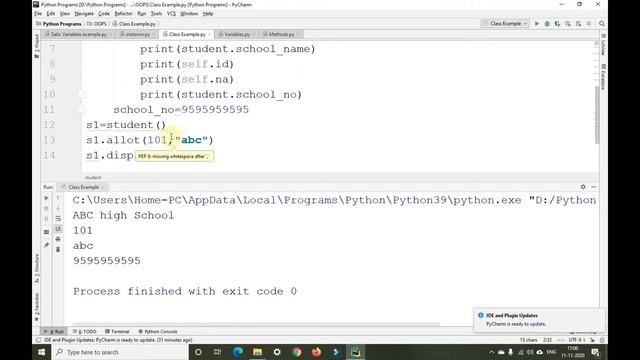Open the VCS menu
Image resolution: width=640 pixels, height=360 pixels.
click(x=171, y=13)
